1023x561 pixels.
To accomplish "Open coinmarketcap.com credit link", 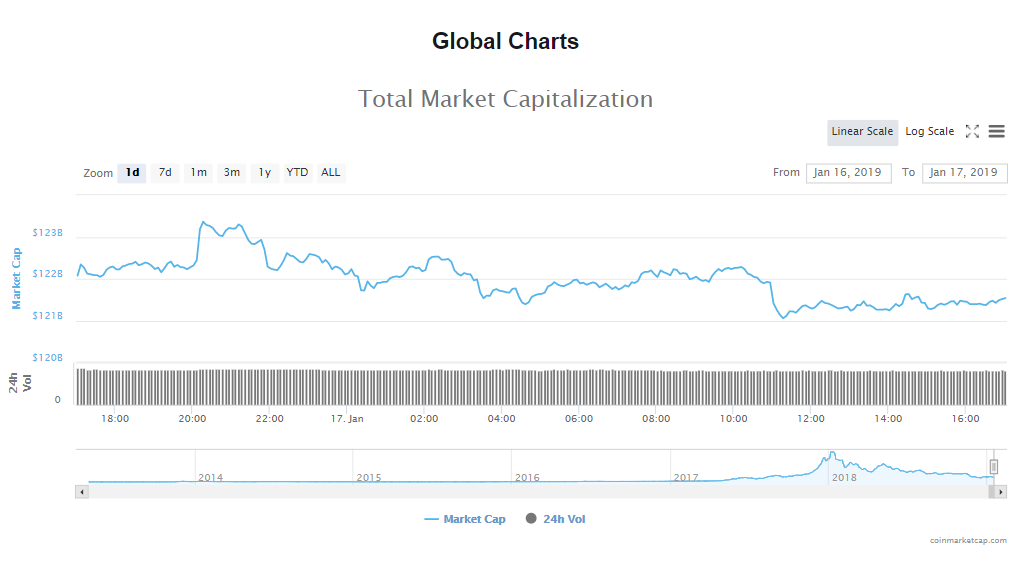I will click(968, 540).
